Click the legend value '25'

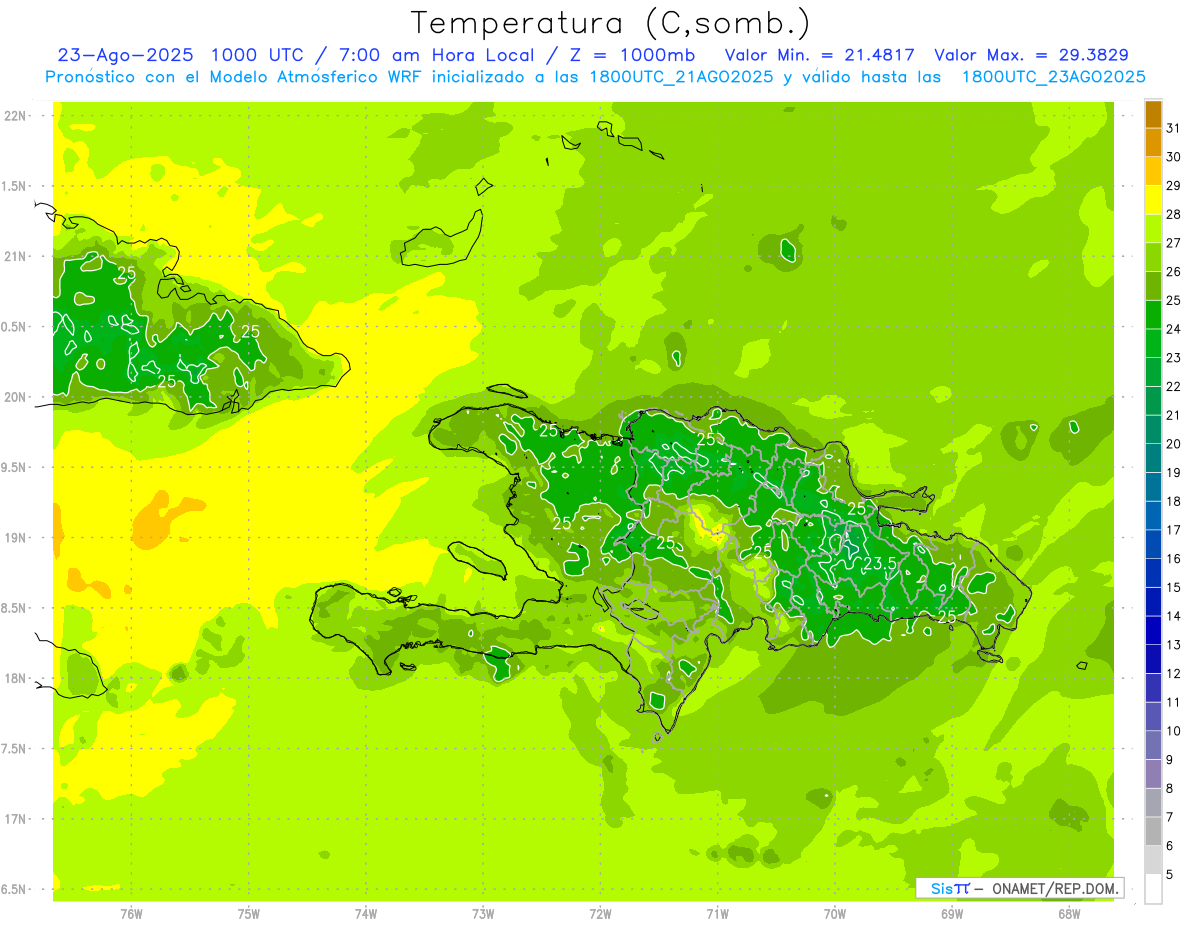(1174, 300)
